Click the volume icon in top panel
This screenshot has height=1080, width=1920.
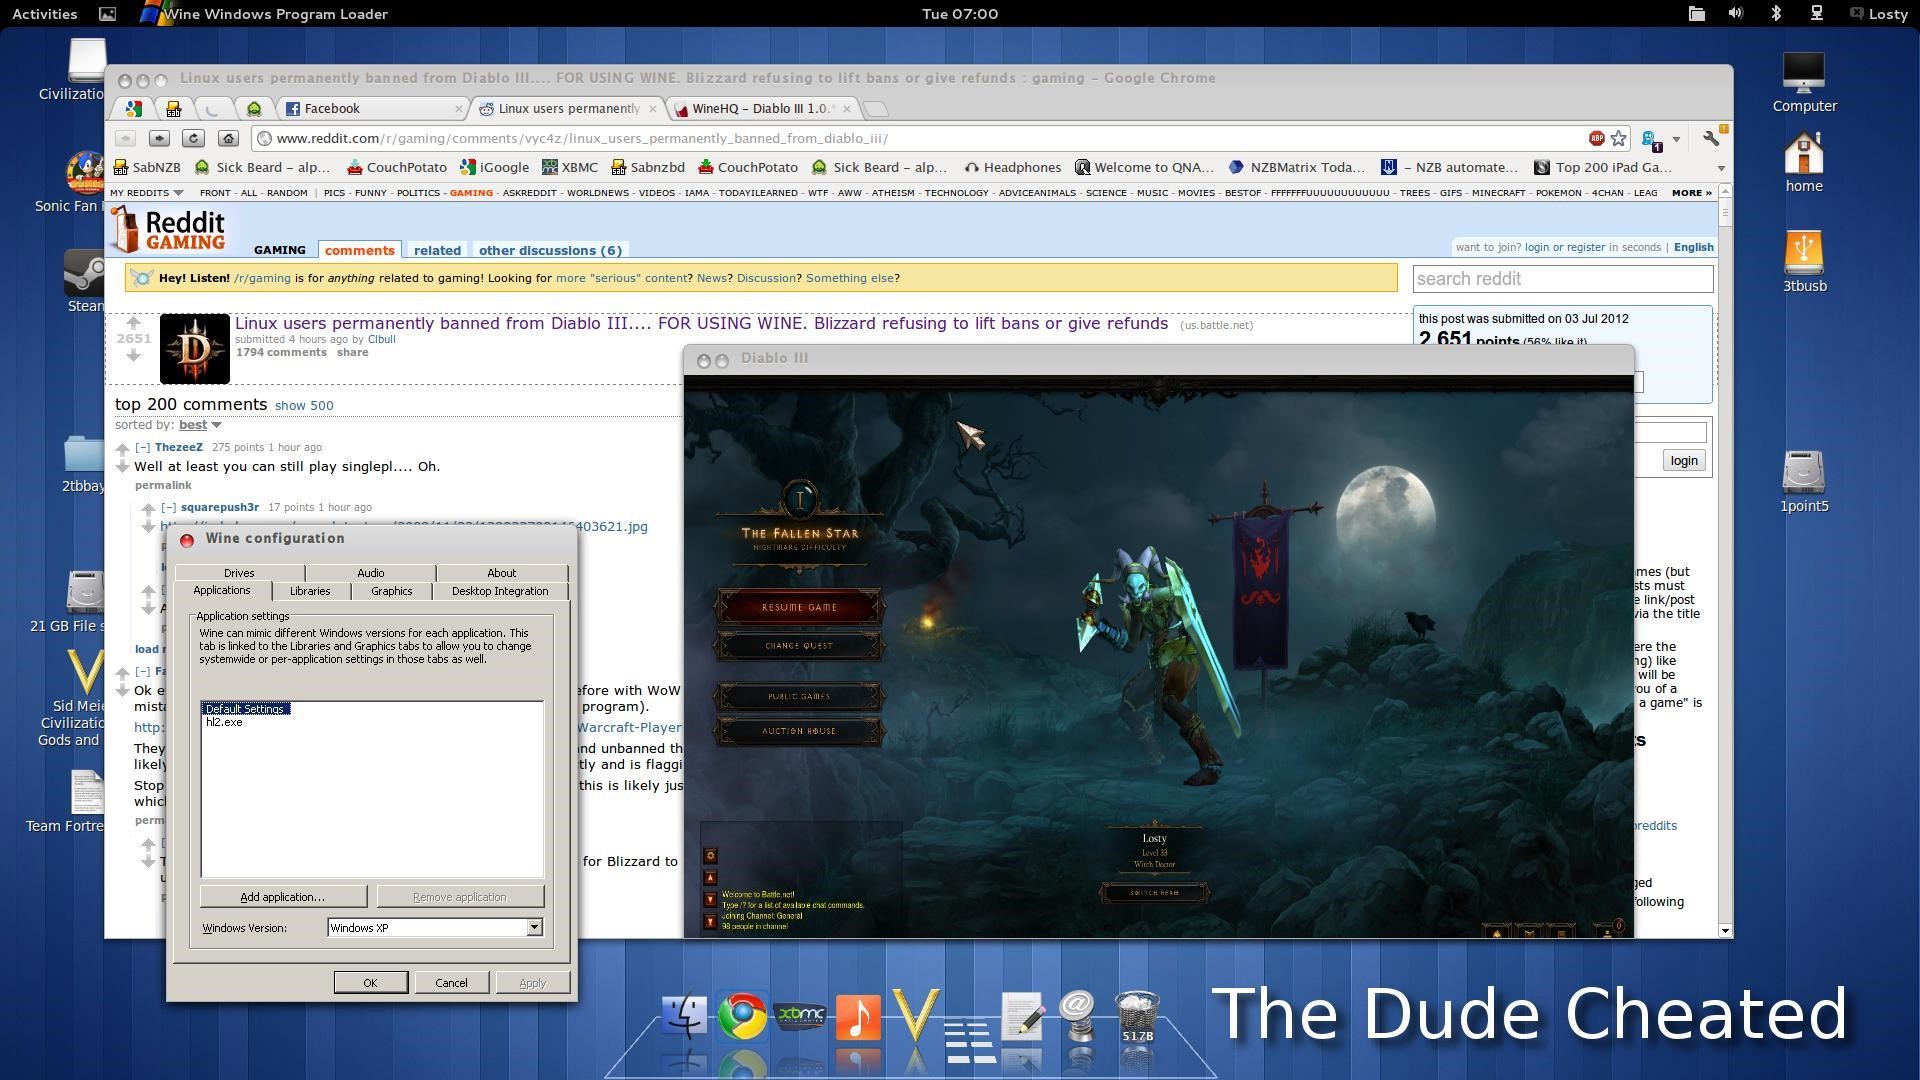pyautogui.click(x=1735, y=13)
